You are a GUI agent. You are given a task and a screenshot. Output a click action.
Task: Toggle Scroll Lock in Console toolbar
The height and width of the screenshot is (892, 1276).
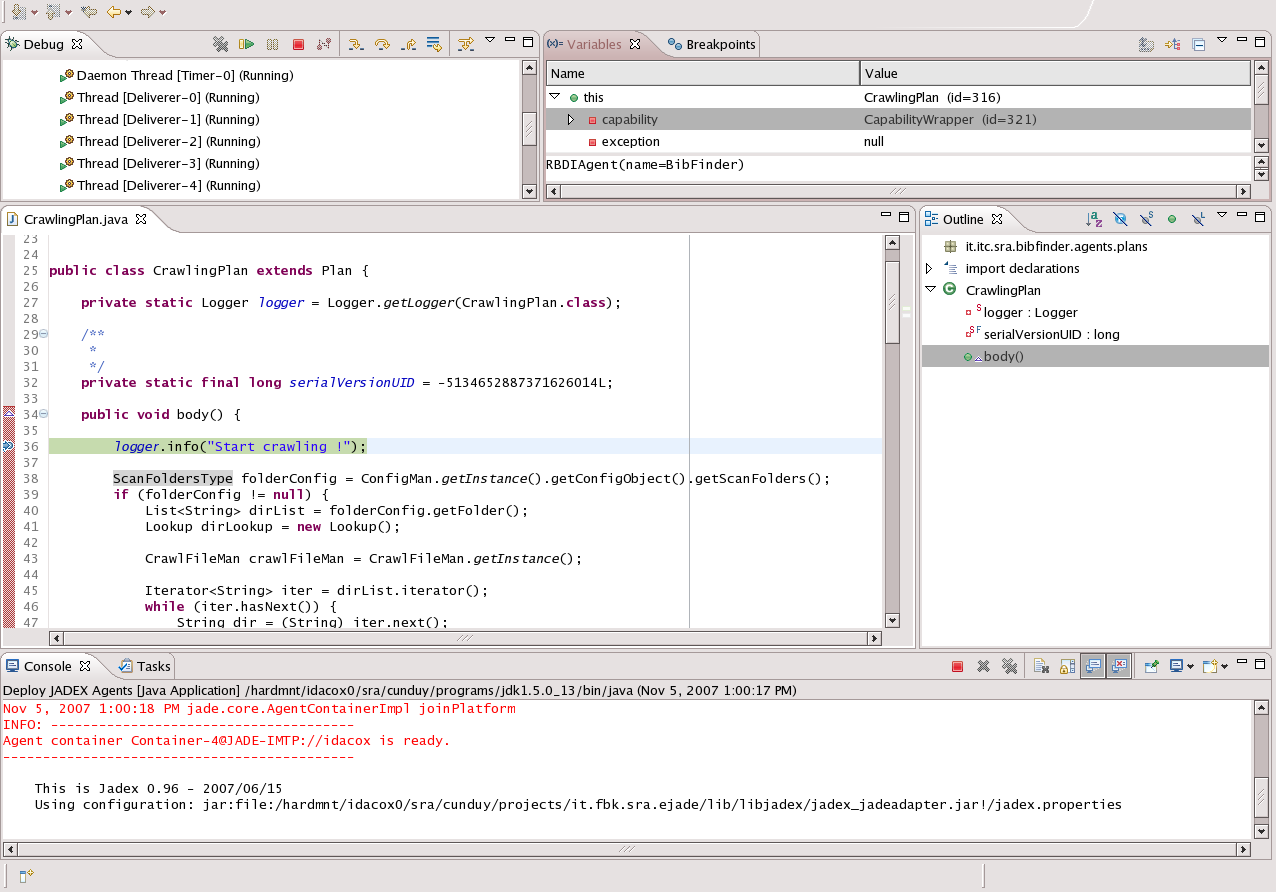tap(1067, 666)
